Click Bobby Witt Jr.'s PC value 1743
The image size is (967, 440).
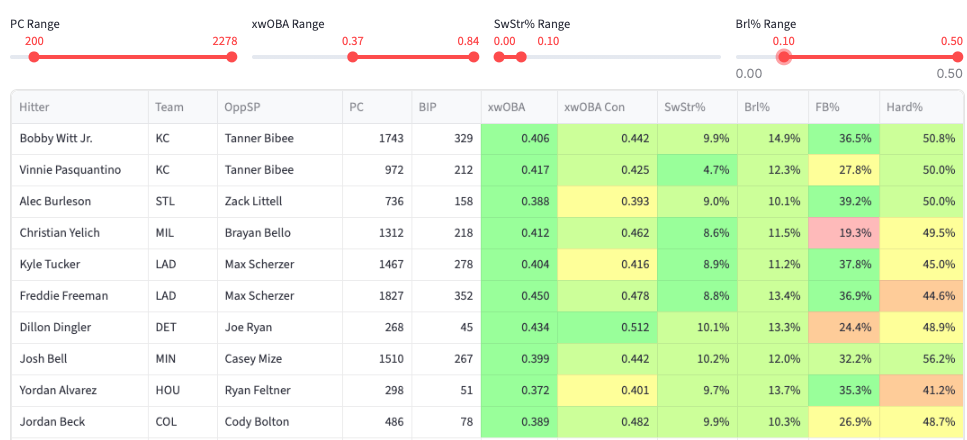click(x=377, y=139)
